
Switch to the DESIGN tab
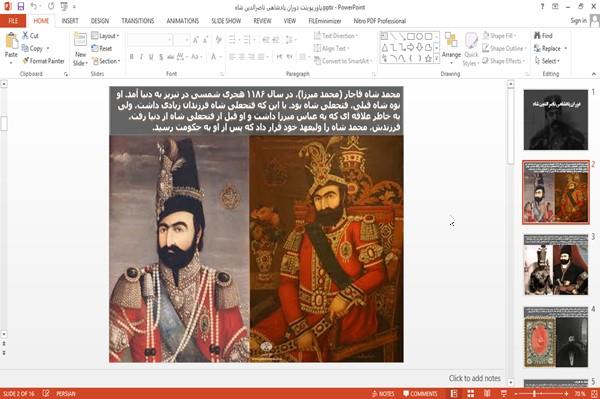coord(100,21)
